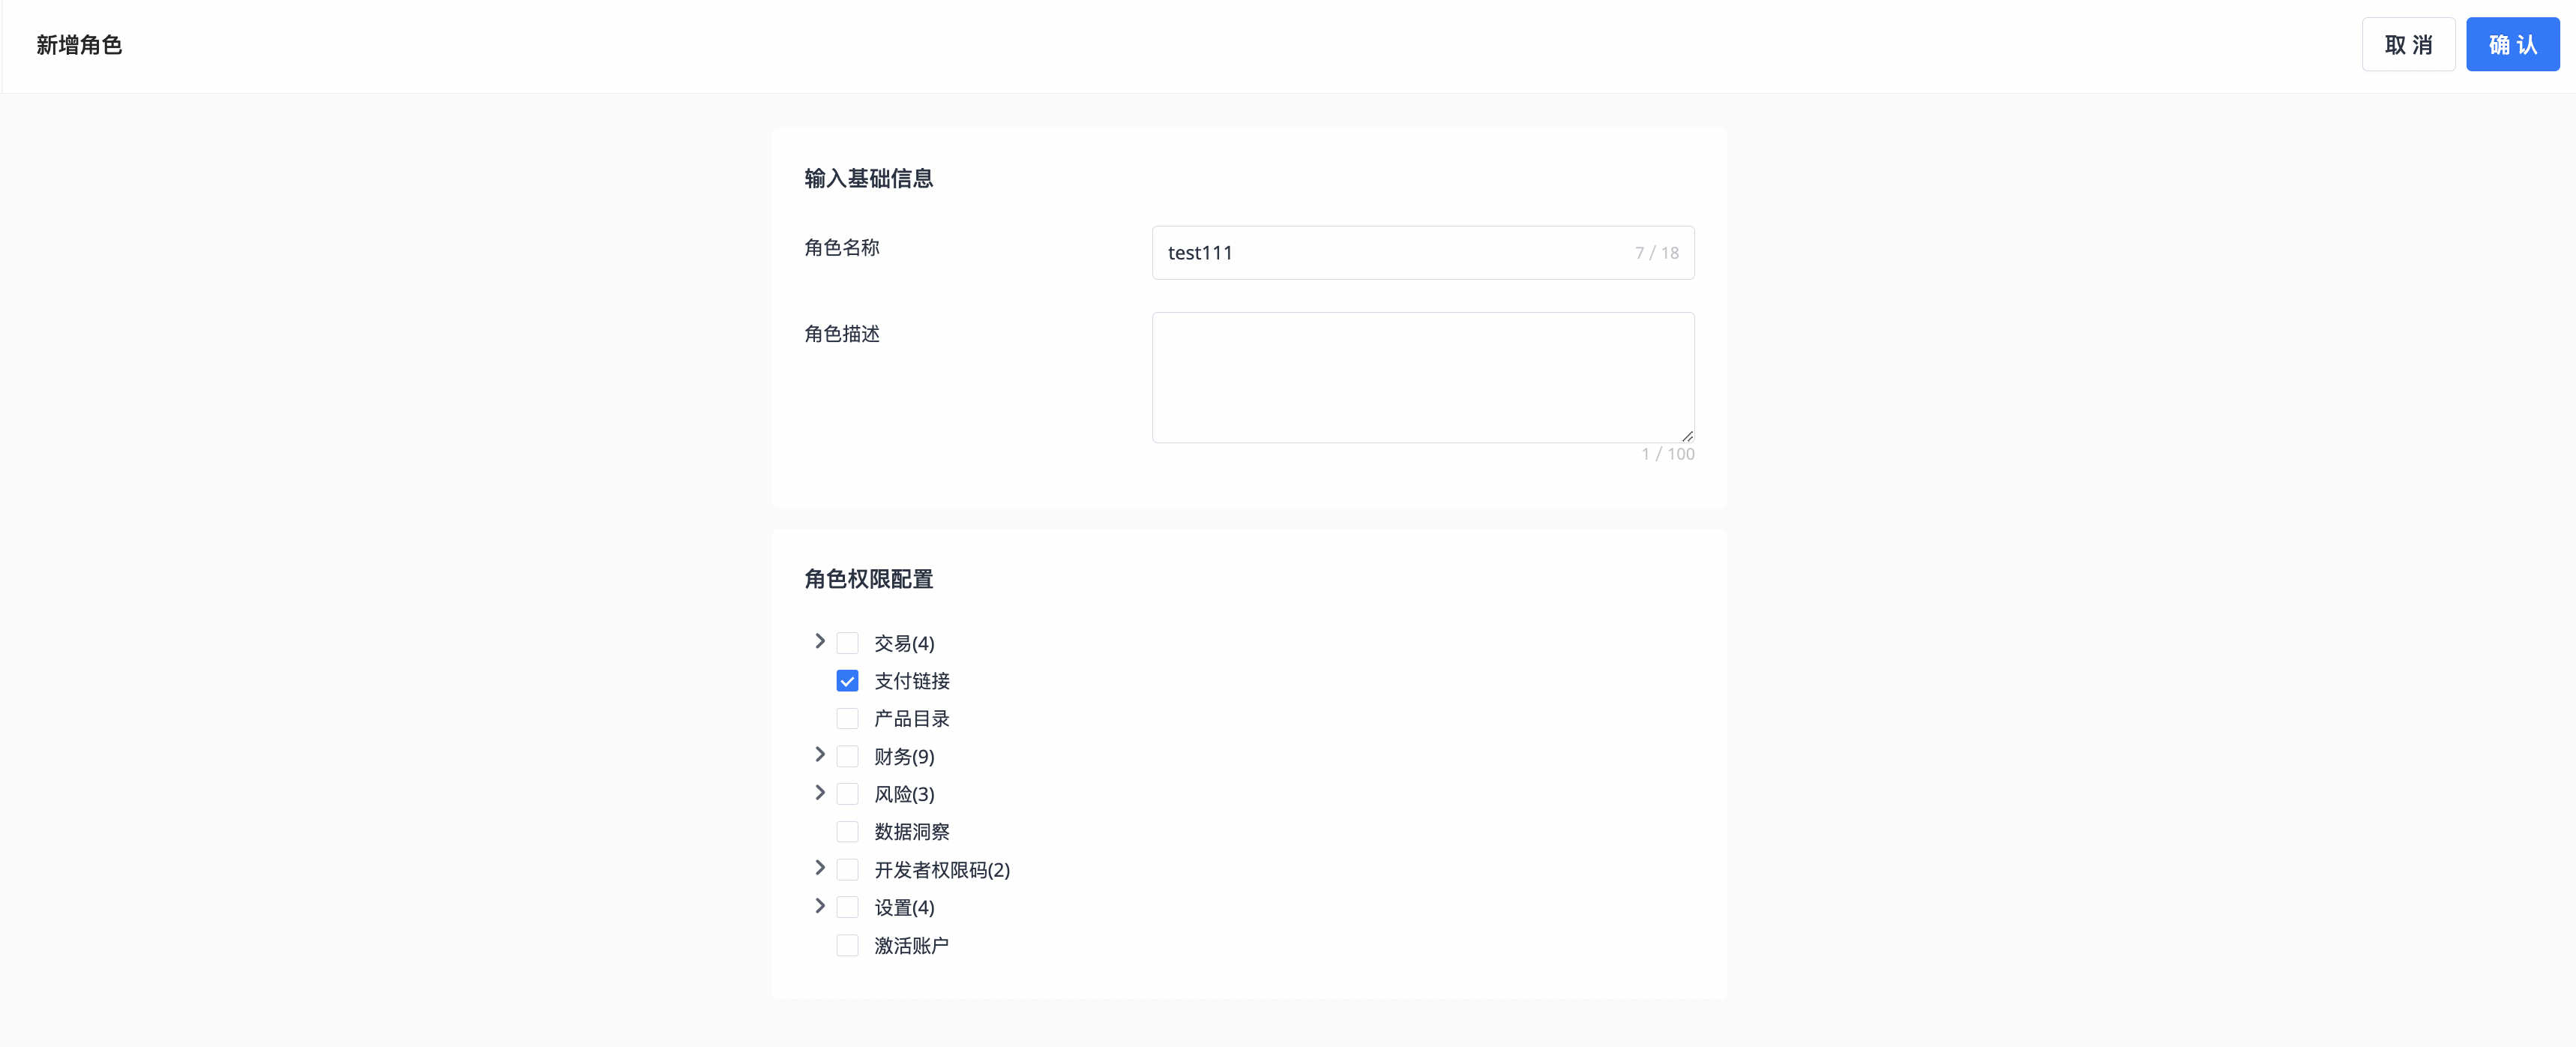The image size is (2576, 1047).
Task: Expand the 开发者权限码(2) tree node
Action: (820, 868)
